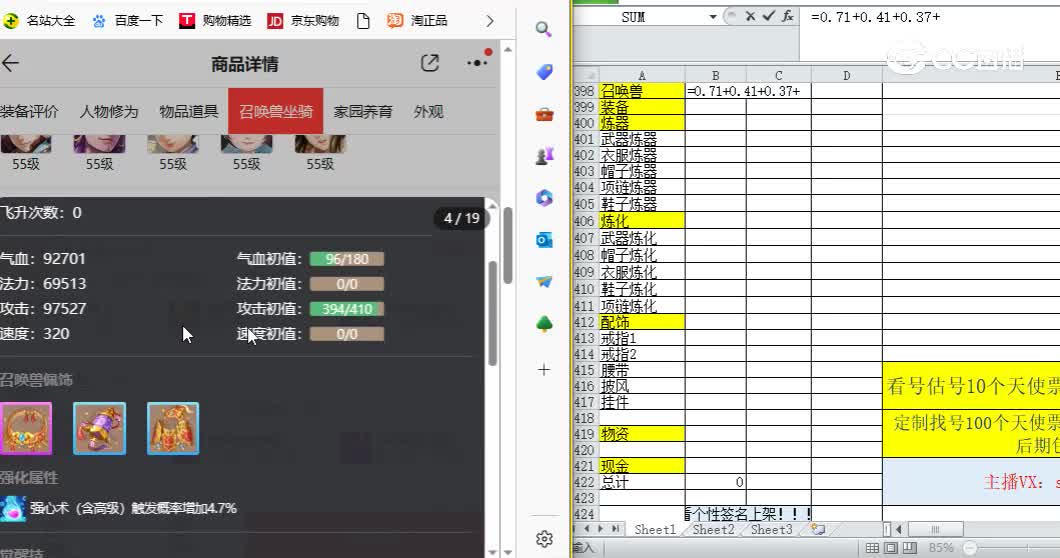The image size is (1060, 558).
Task: Switch to the 装备评价 tab
Action: tap(28, 112)
